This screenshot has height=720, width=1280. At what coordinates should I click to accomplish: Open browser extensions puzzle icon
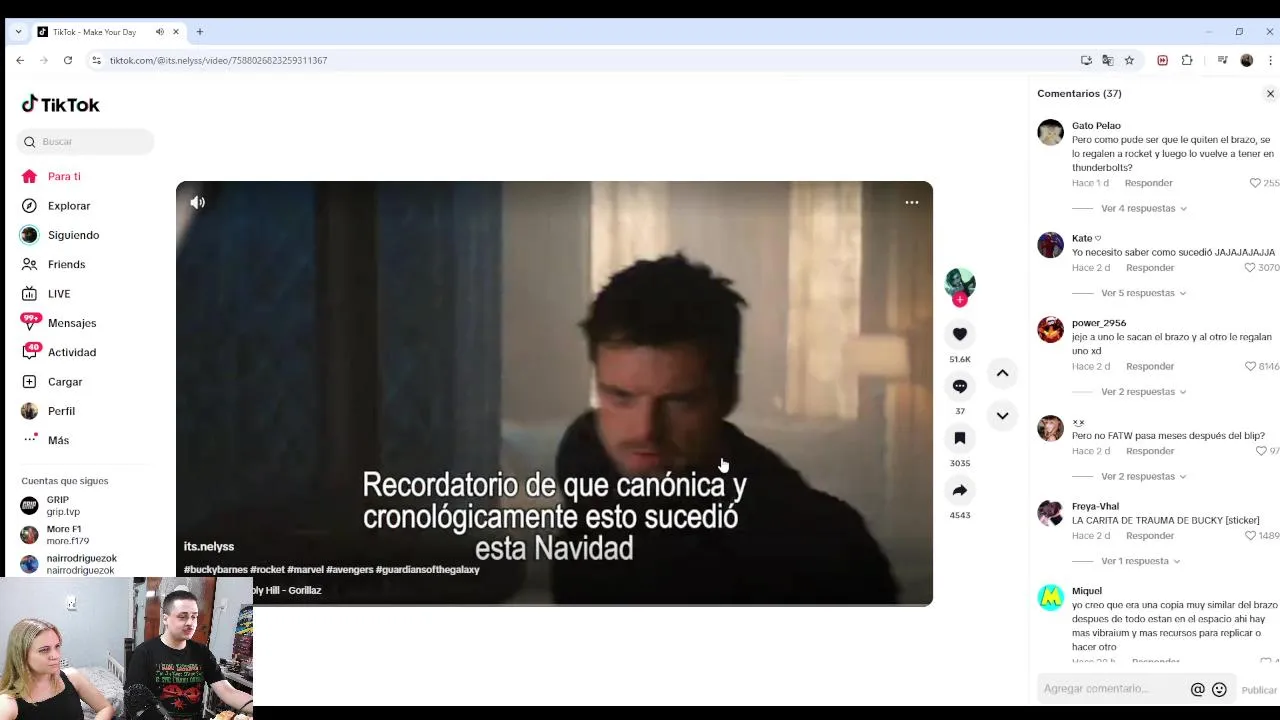click(x=1187, y=60)
